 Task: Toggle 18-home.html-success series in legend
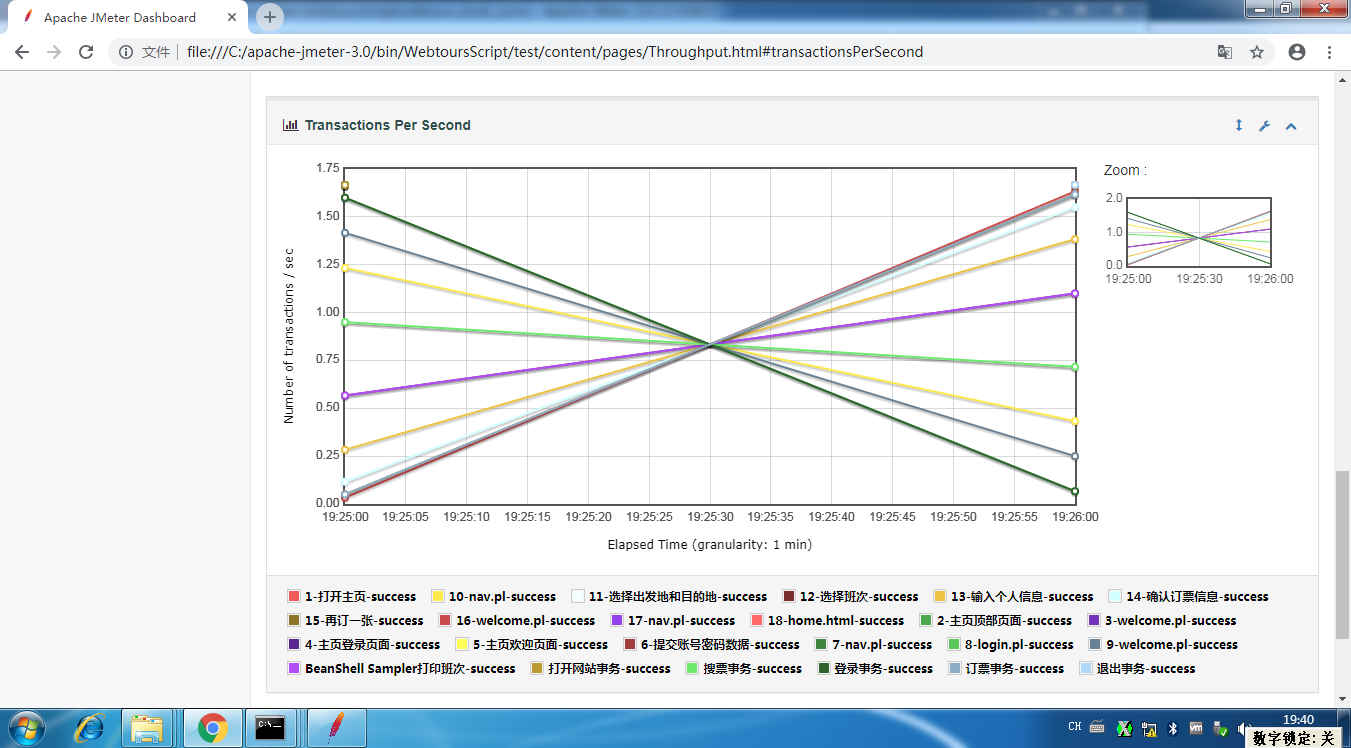[x=827, y=620]
